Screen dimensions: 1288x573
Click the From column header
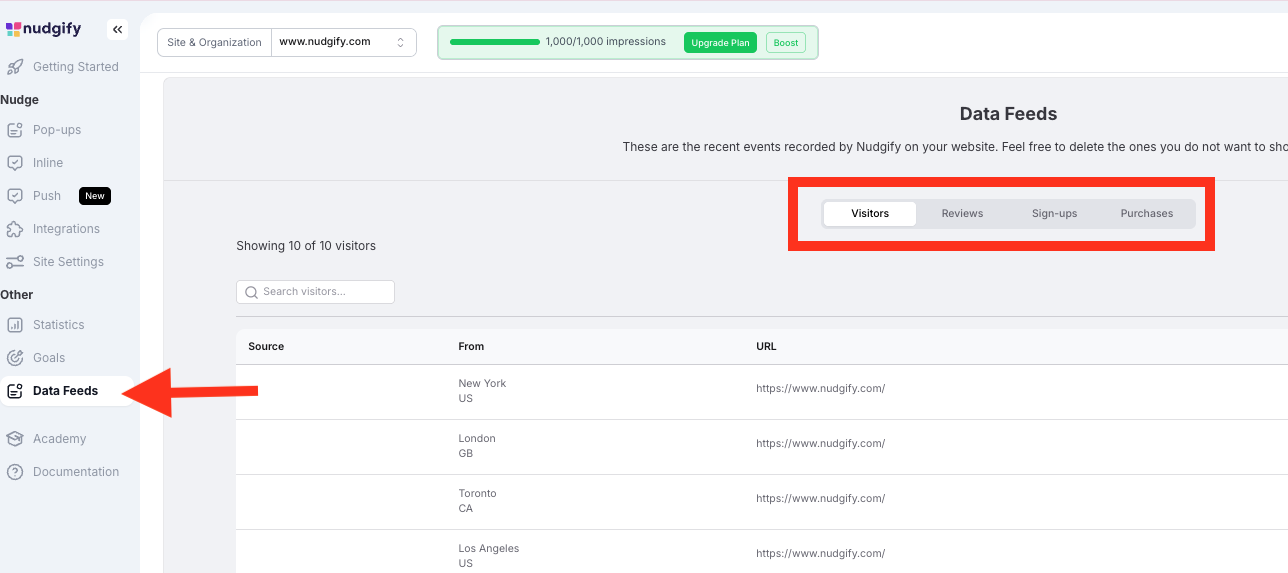(x=471, y=347)
